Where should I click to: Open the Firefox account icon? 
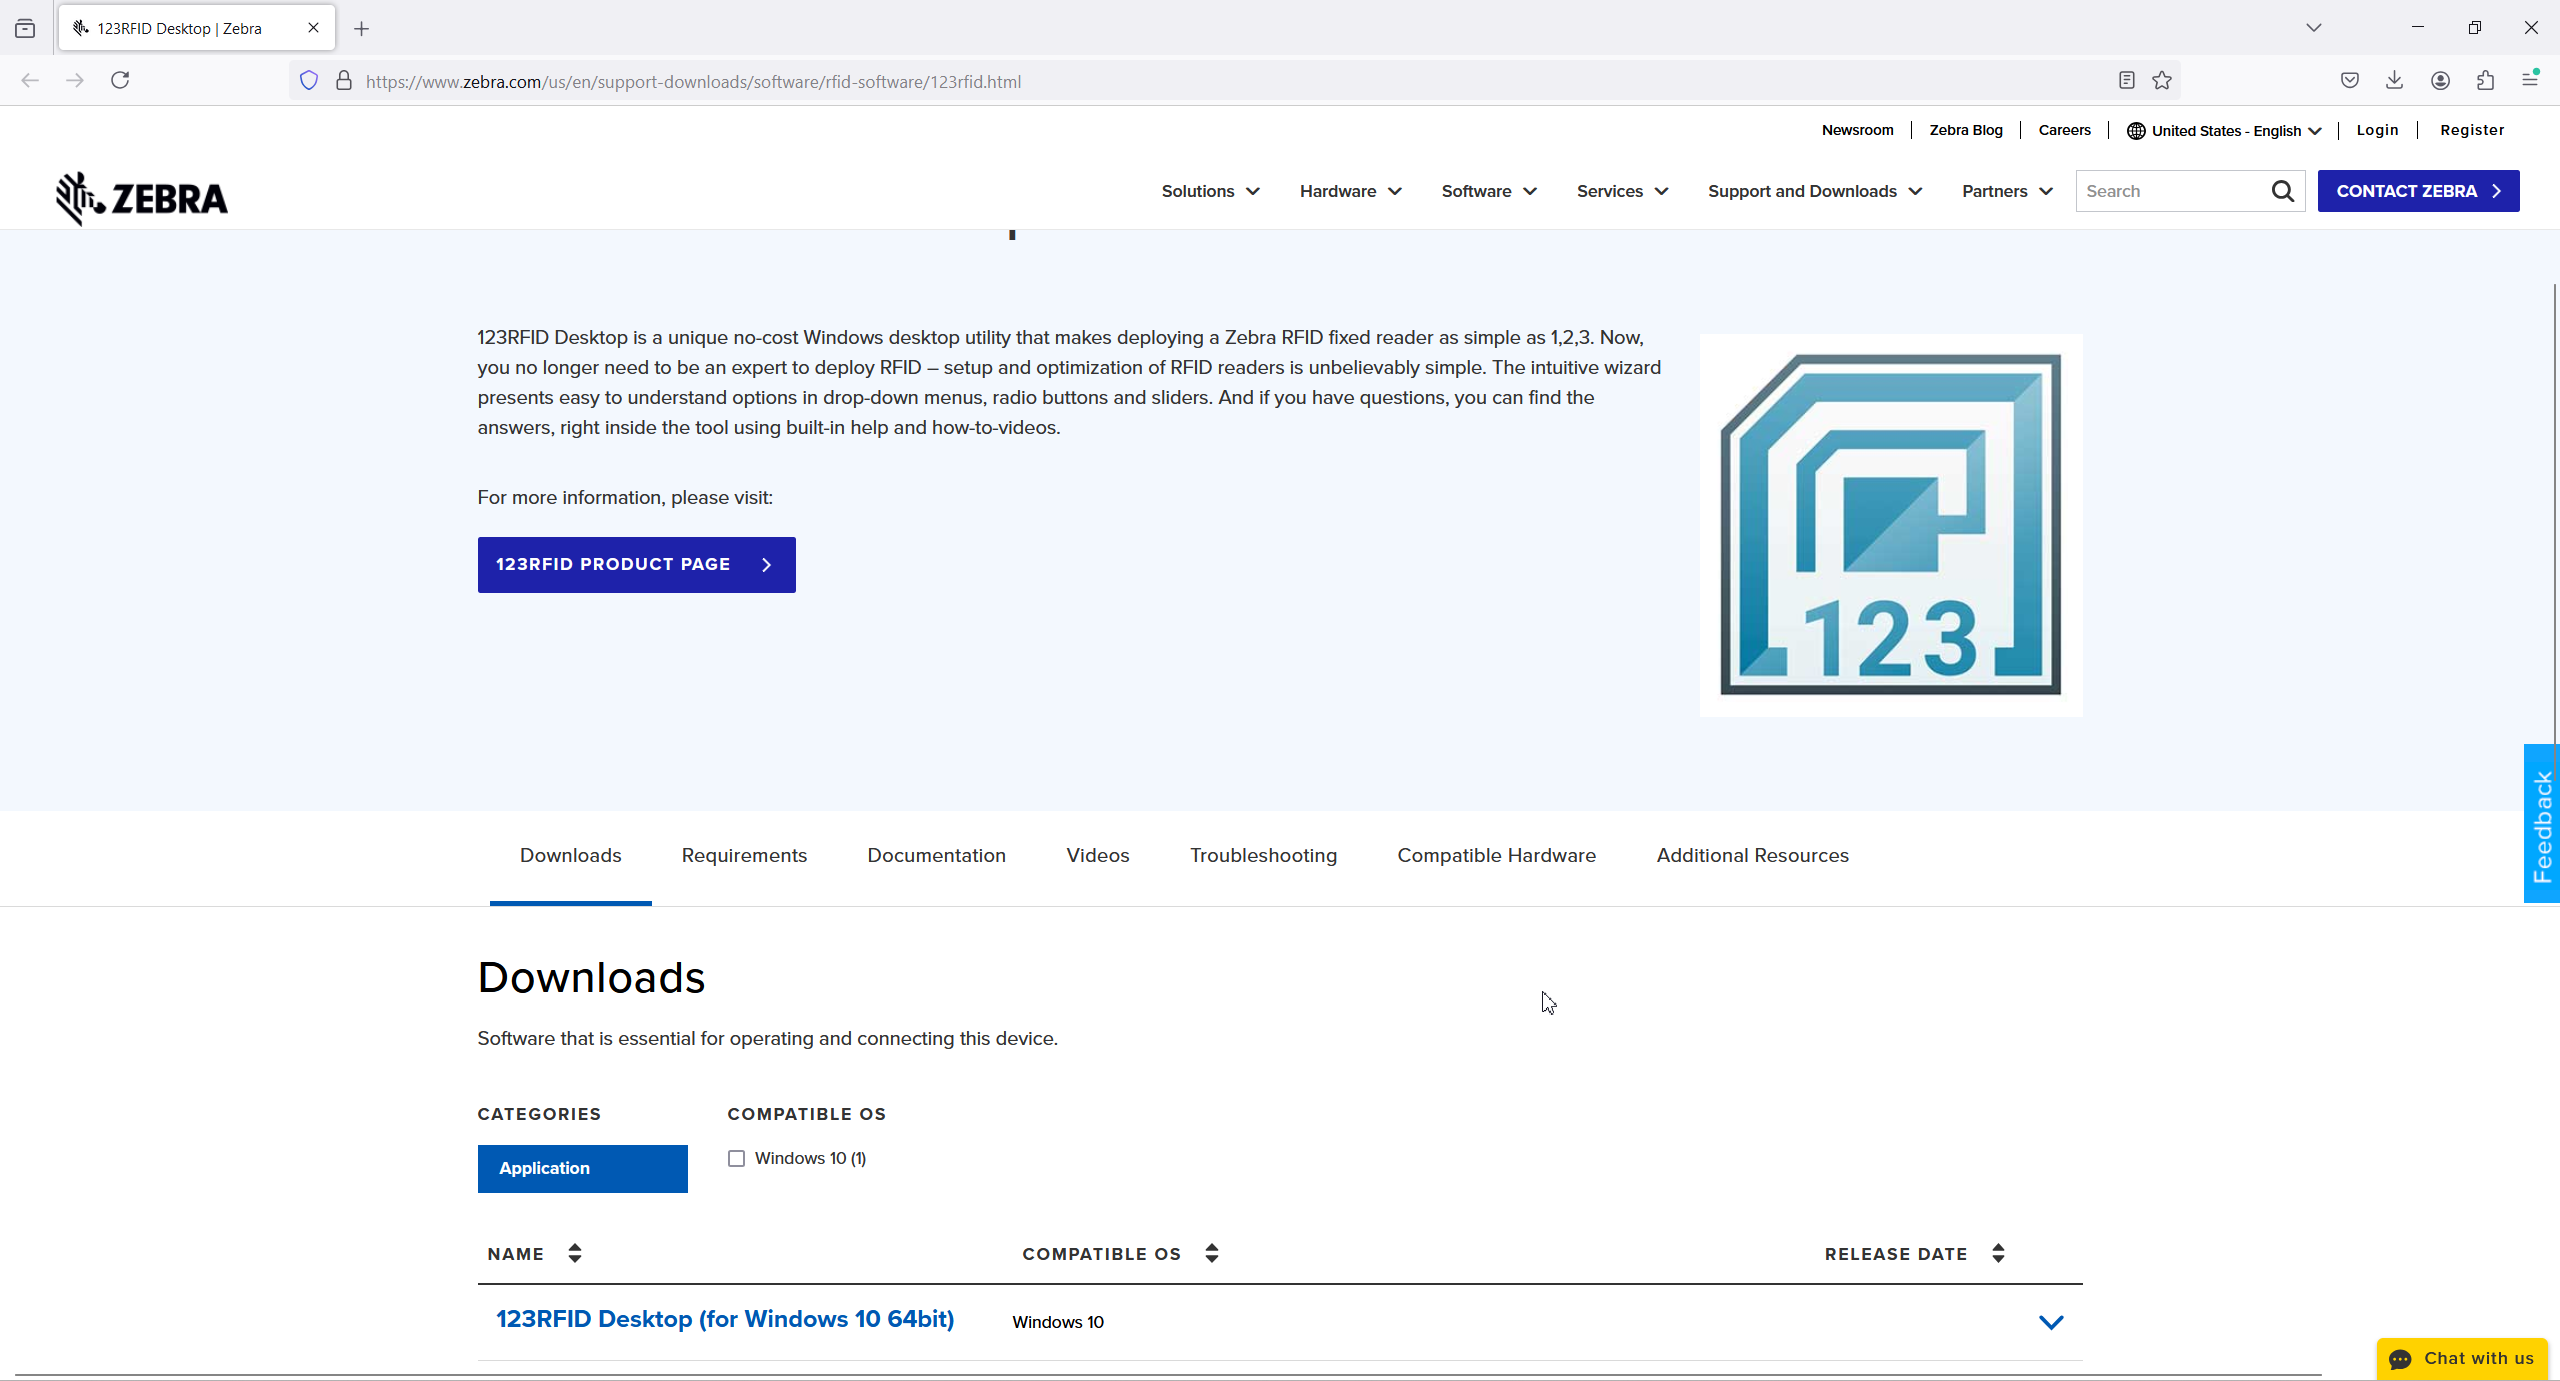[2440, 80]
